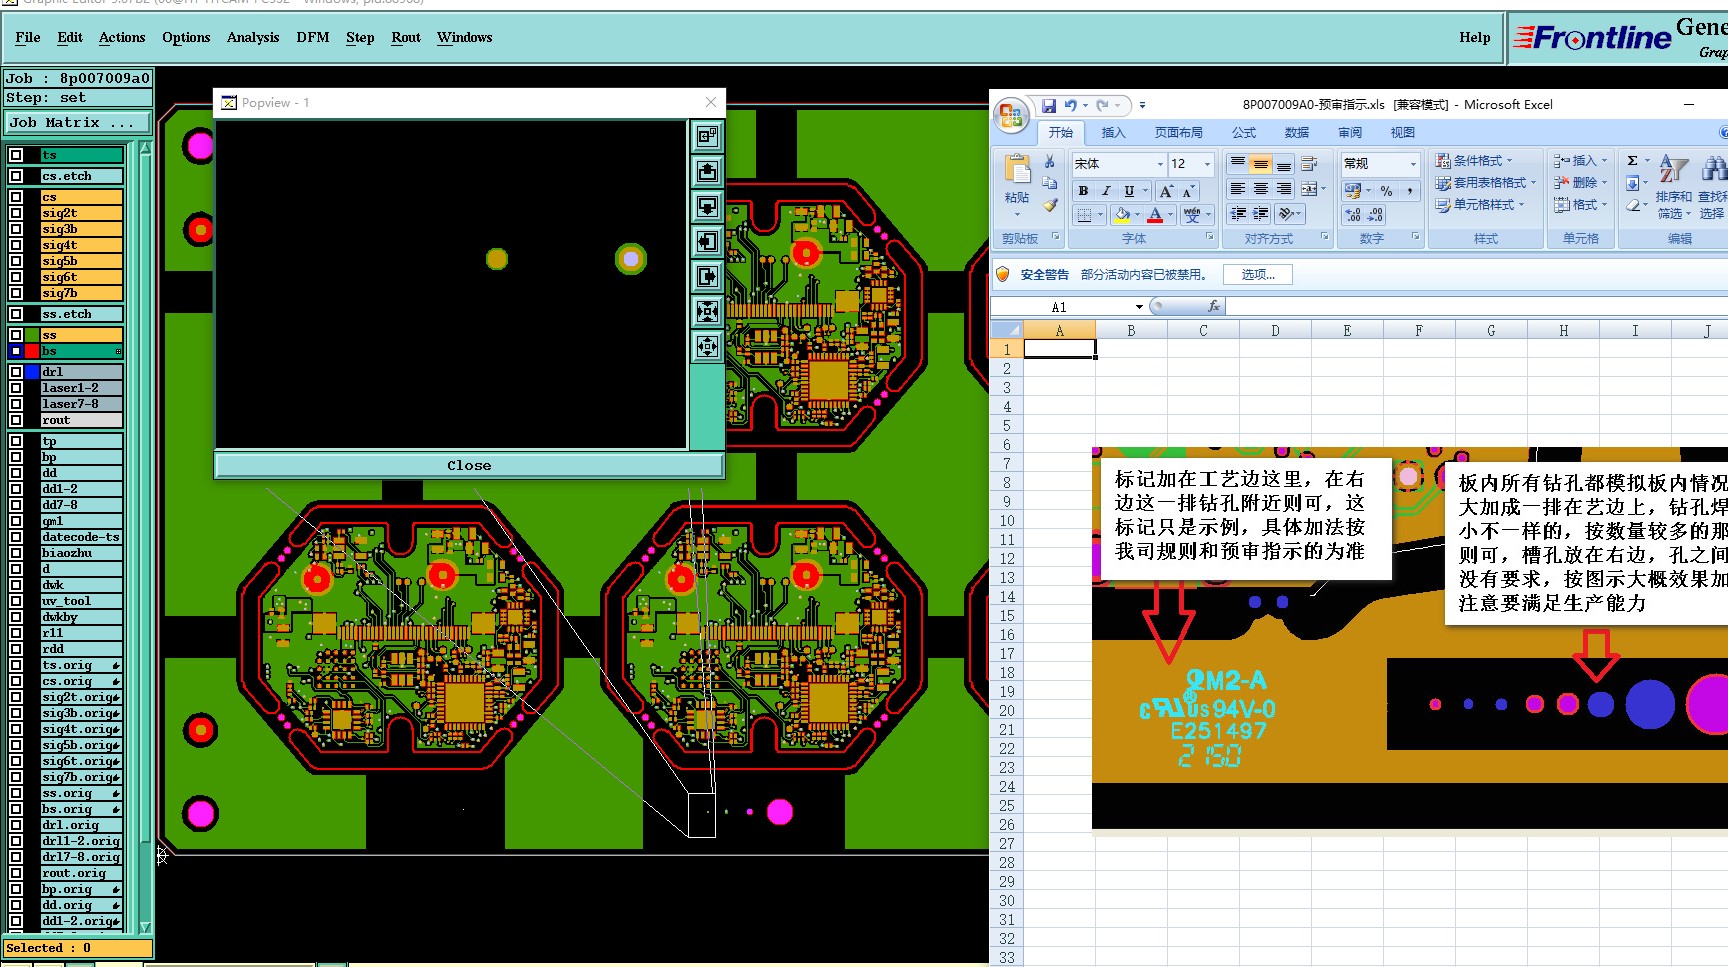
Task: Click the Job Matrix button
Action: click(77, 123)
